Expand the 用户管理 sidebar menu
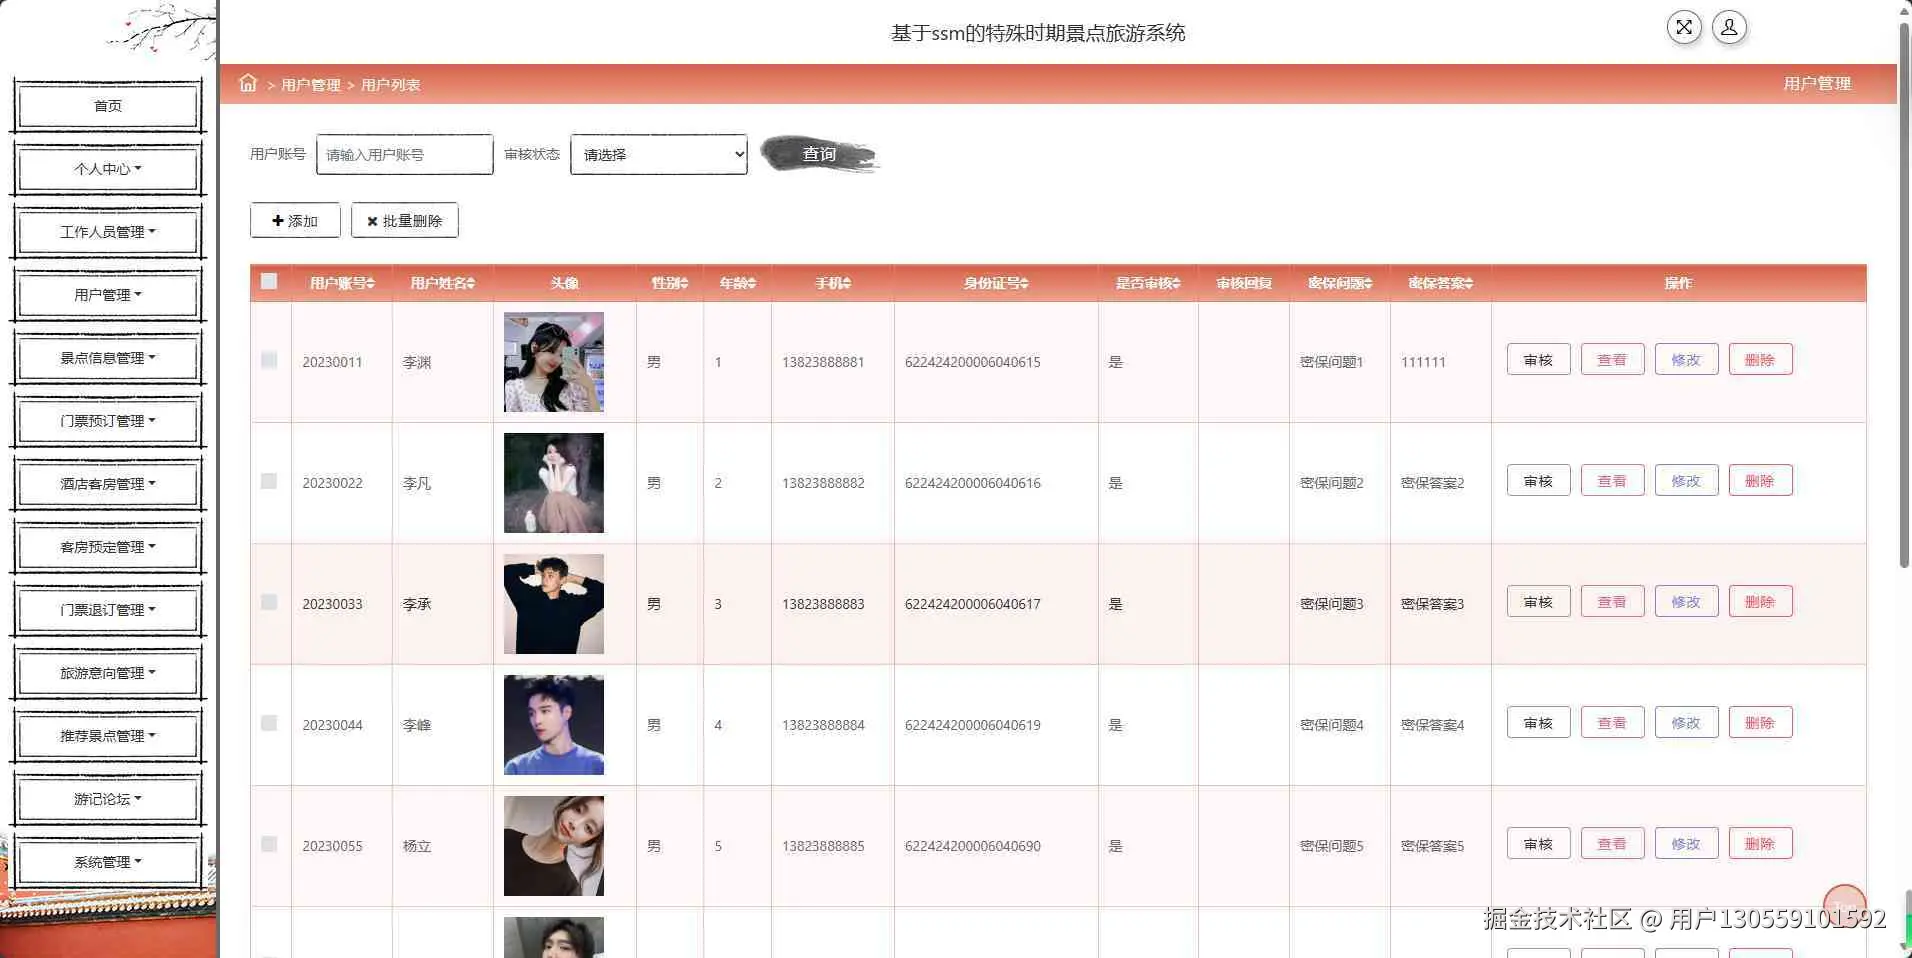The image size is (1912, 958). pos(108,294)
